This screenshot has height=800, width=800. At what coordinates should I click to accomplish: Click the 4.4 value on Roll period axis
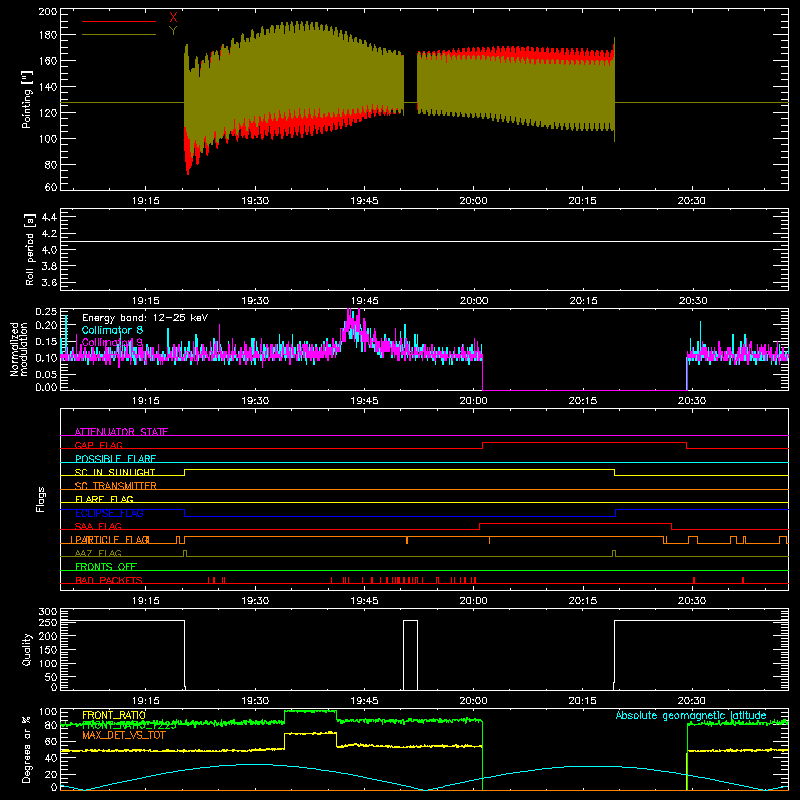pos(49,217)
